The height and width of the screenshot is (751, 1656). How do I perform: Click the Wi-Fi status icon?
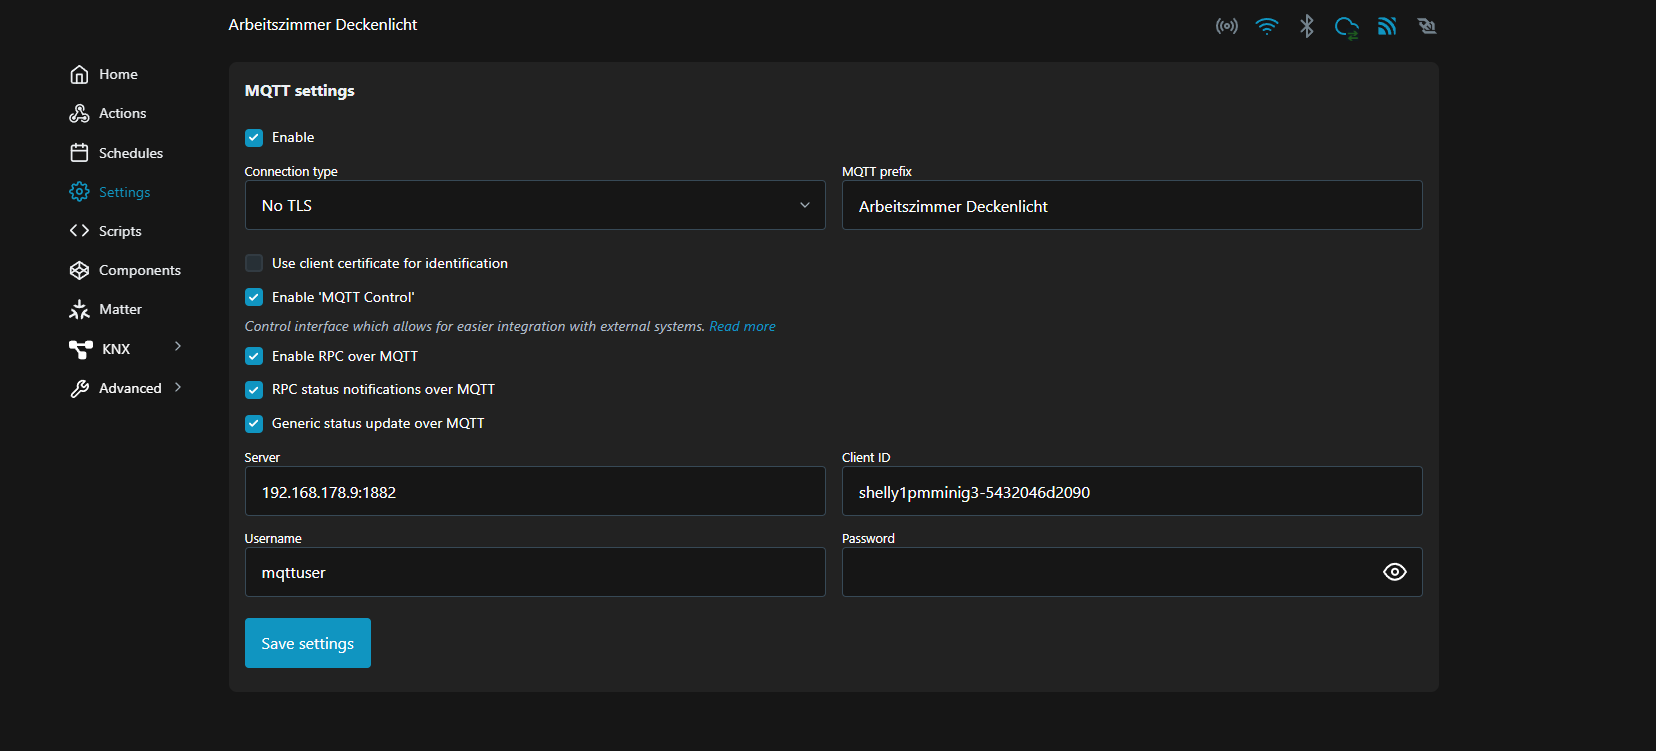point(1267,26)
